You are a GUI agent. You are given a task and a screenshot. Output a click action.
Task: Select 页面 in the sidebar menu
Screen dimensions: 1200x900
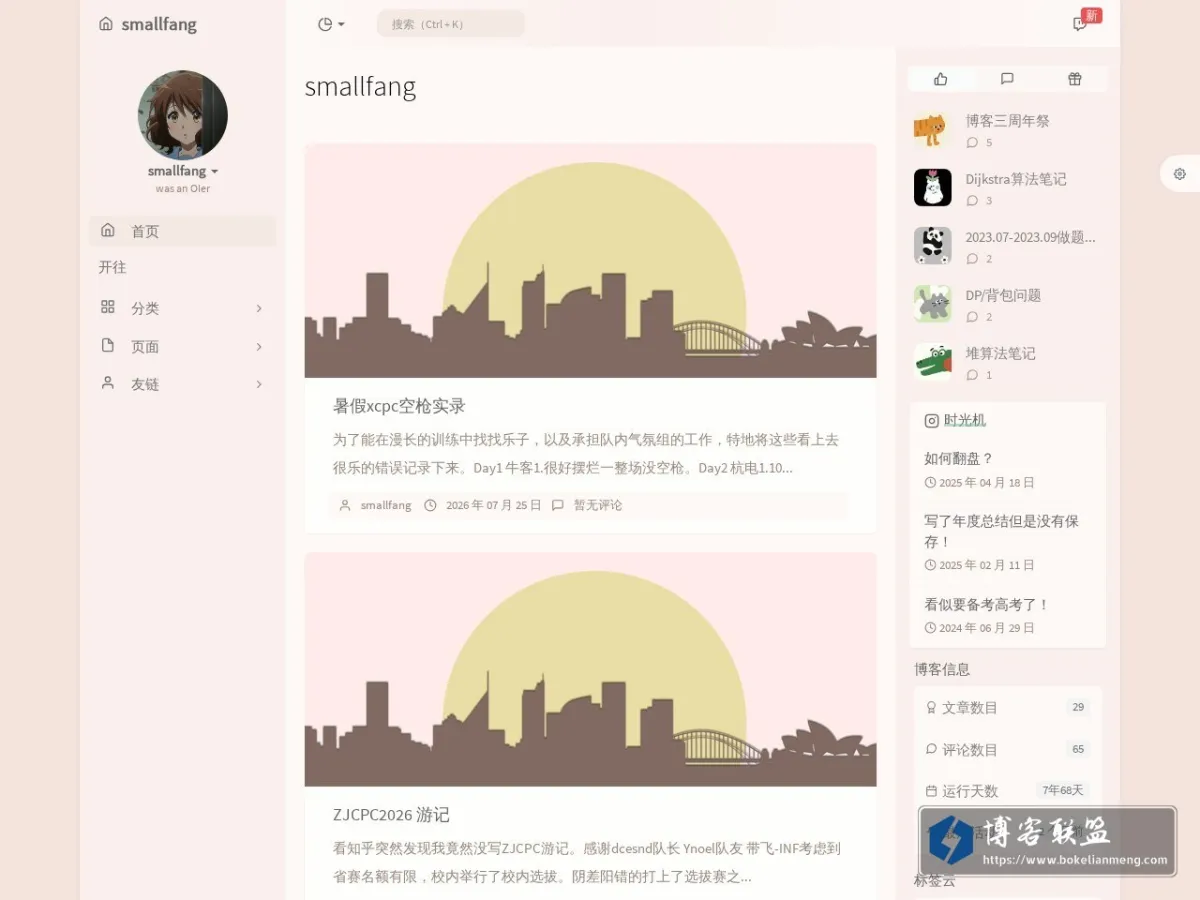[x=182, y=346]
